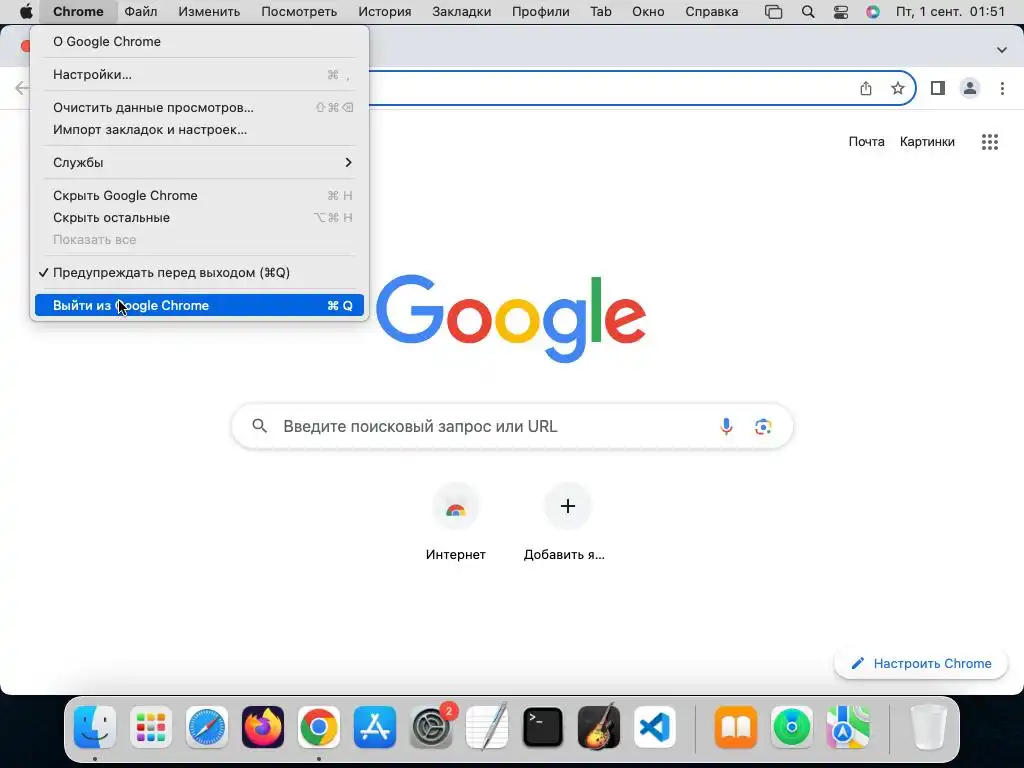This screenshot has height=768, width=1024.
Task: Select Очистить данные просмотров…
Action: [x=199, y=108]
